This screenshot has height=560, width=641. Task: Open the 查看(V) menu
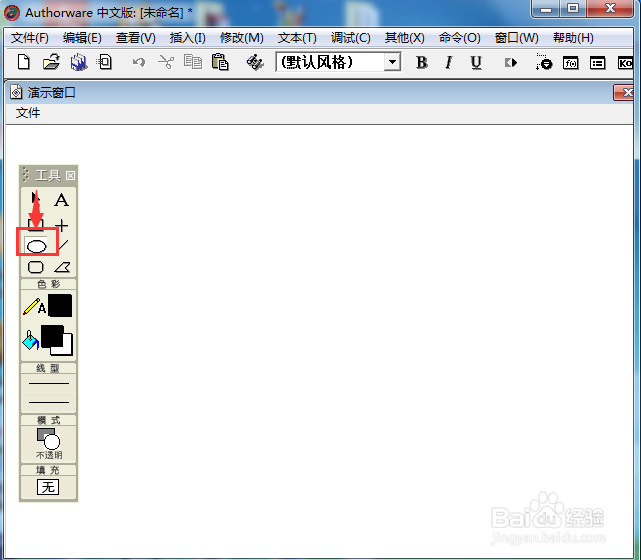click(136, 38)
